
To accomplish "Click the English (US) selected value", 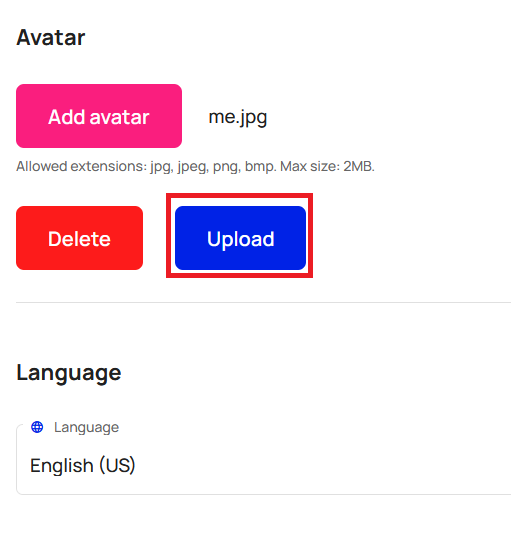I will pos(83,465).
